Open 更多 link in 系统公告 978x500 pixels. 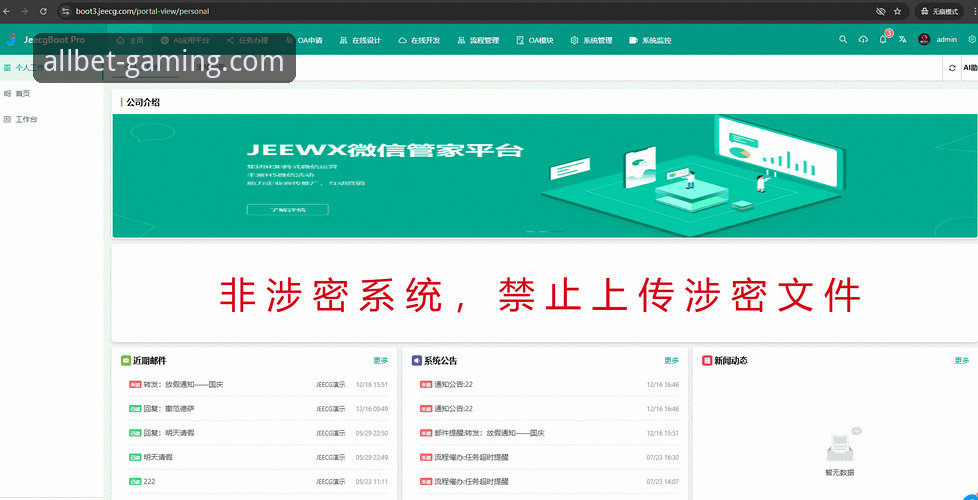(672, 360)
